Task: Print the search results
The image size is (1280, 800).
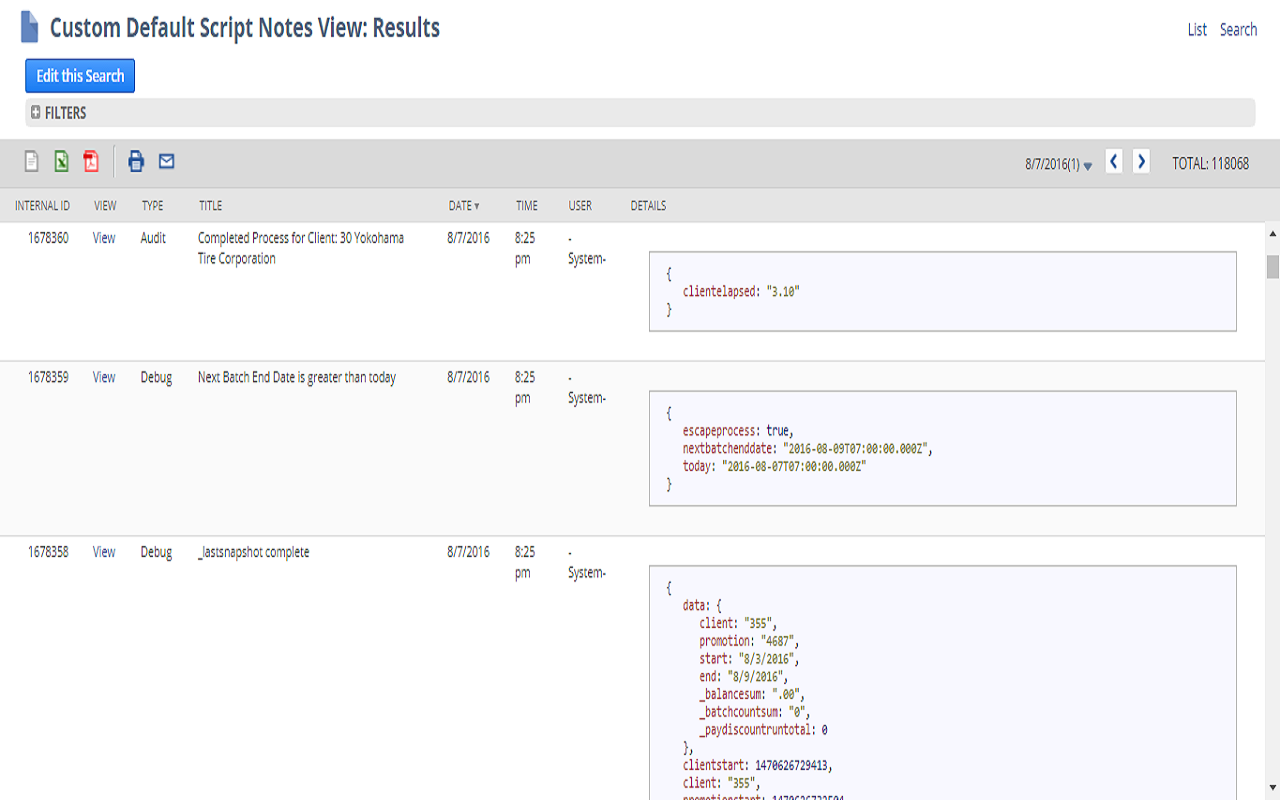Action: [136, 161]
